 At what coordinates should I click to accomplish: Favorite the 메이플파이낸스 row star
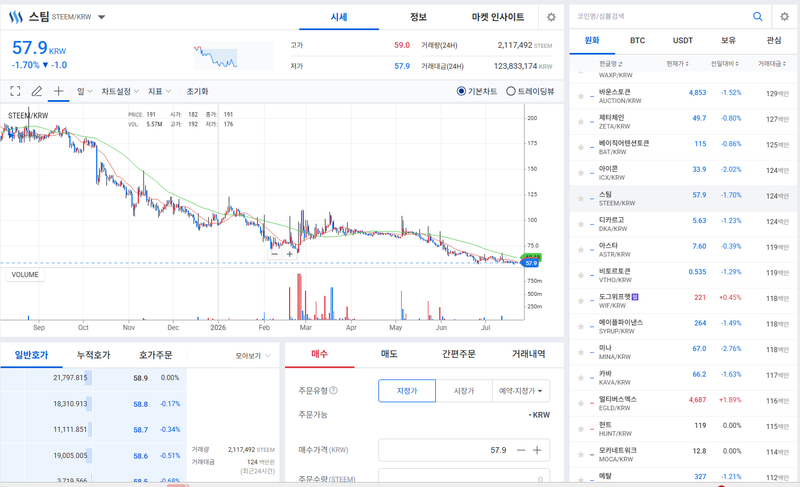581,326
